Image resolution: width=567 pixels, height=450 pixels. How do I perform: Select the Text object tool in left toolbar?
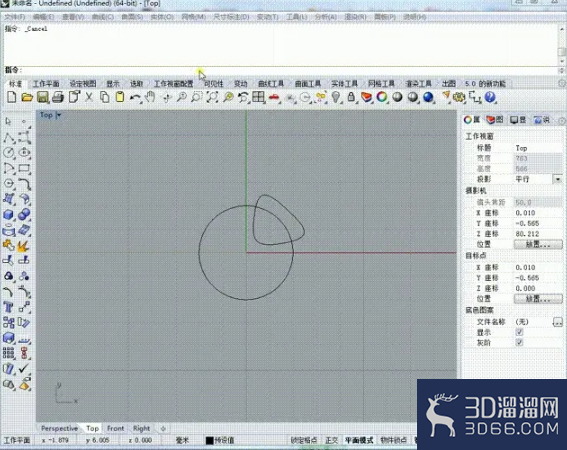click(x=8, y=307)
